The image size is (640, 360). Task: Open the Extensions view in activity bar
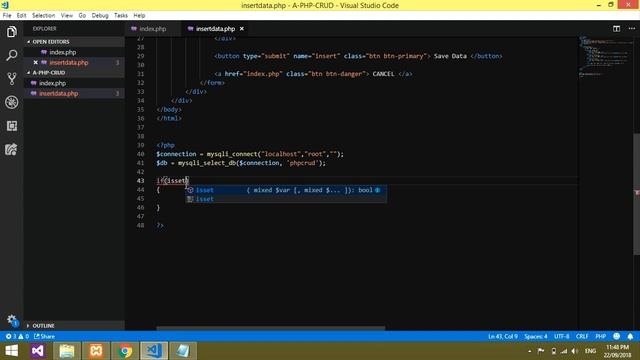(11, 126)
